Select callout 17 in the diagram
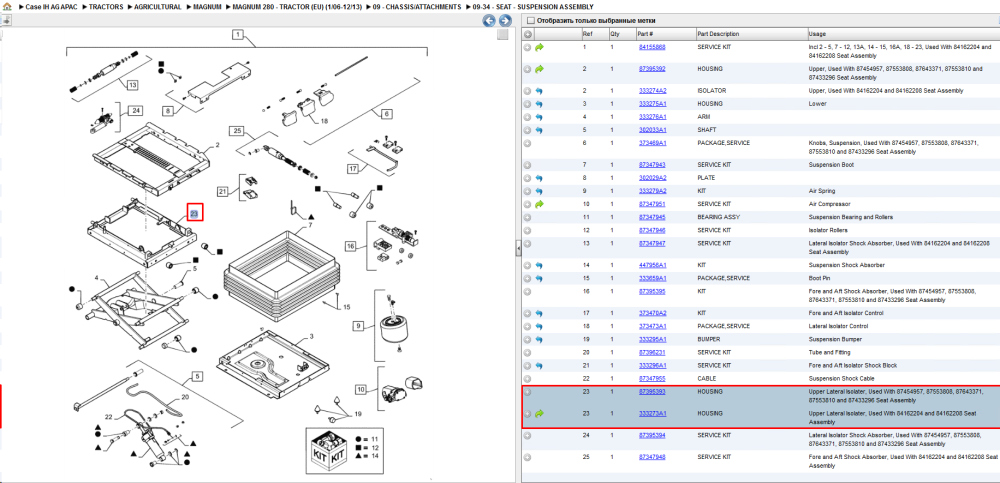Image resolution: width=1000 pixels, height=483 pixels. coord(354,169)
